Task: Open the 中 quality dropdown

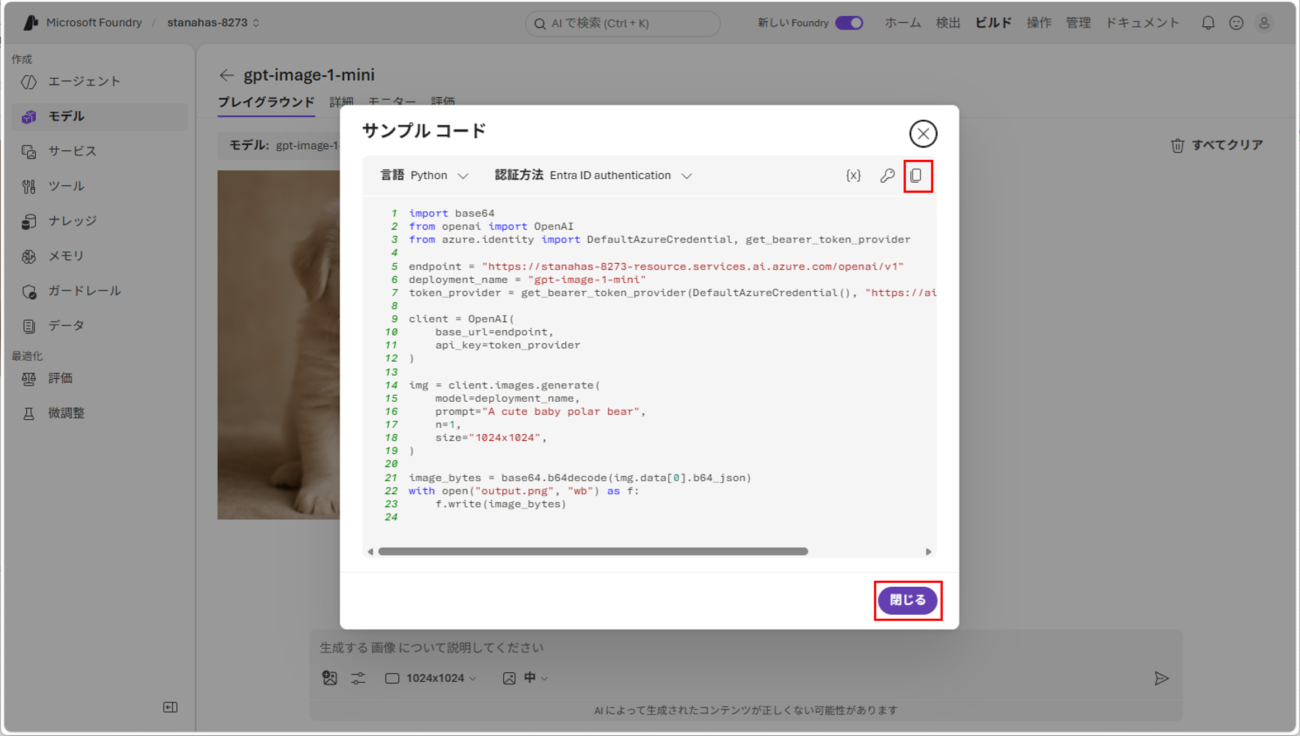Action: pyautogui.click(x=526, y=678)
